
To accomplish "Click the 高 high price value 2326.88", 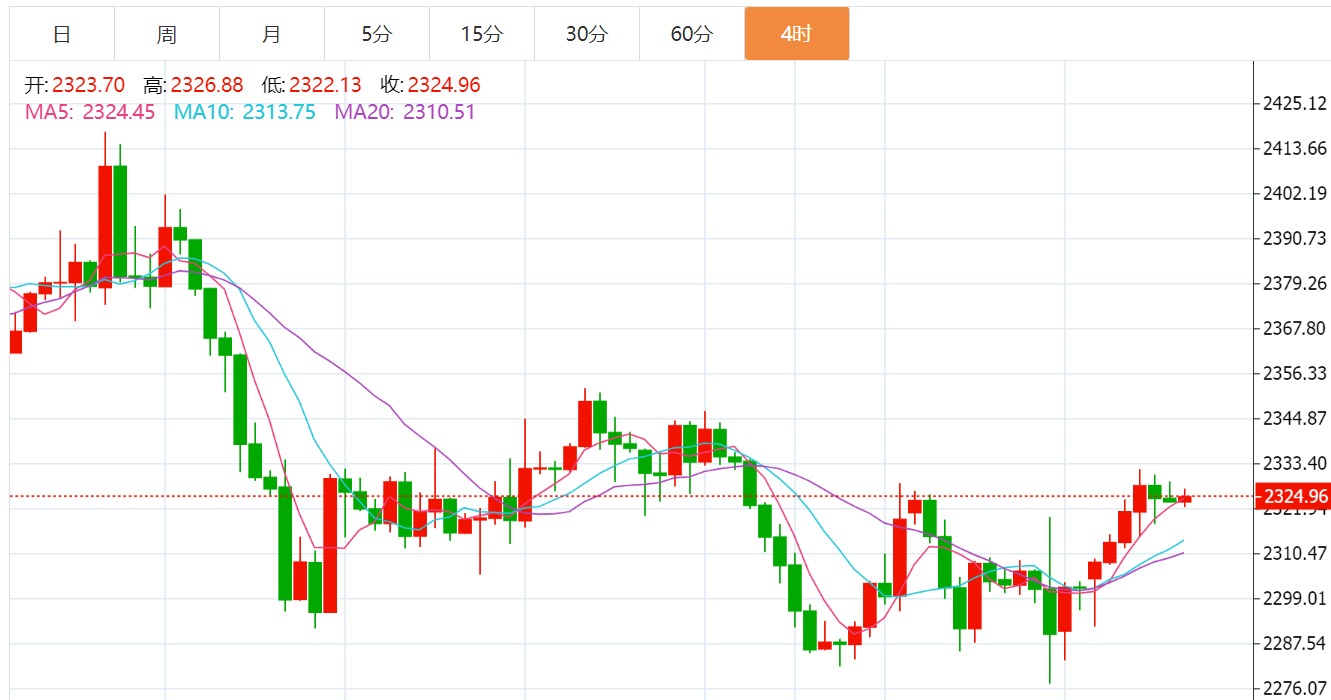I will 207,85.
